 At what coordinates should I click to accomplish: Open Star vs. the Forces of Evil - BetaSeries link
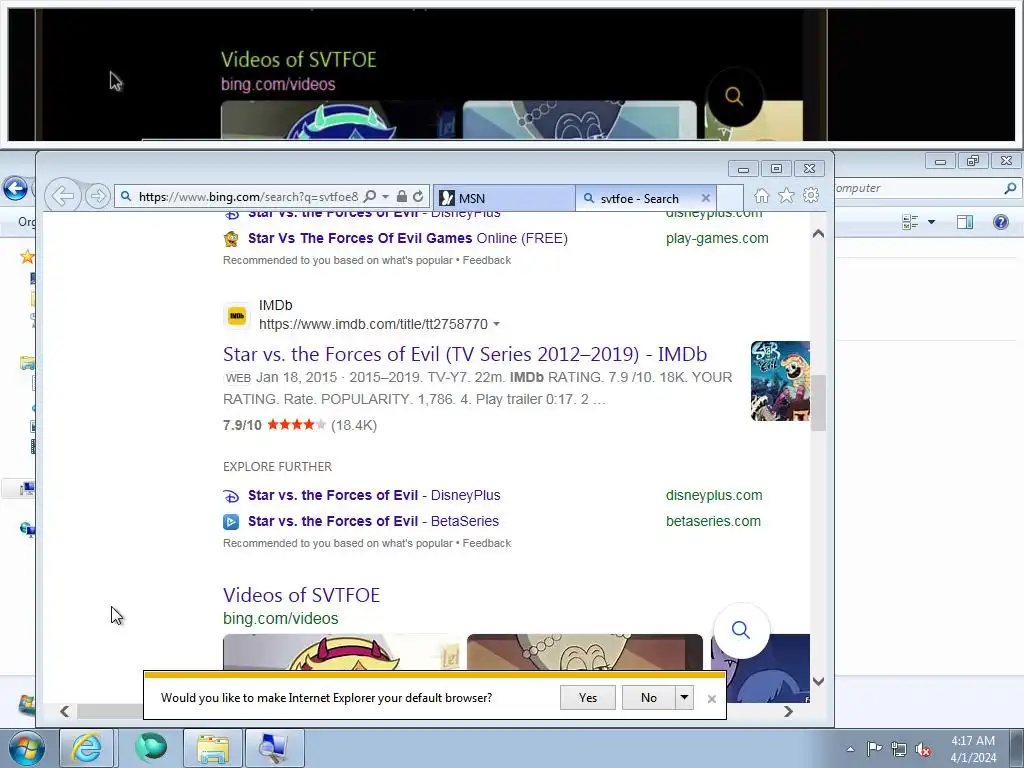click(373, 521)
